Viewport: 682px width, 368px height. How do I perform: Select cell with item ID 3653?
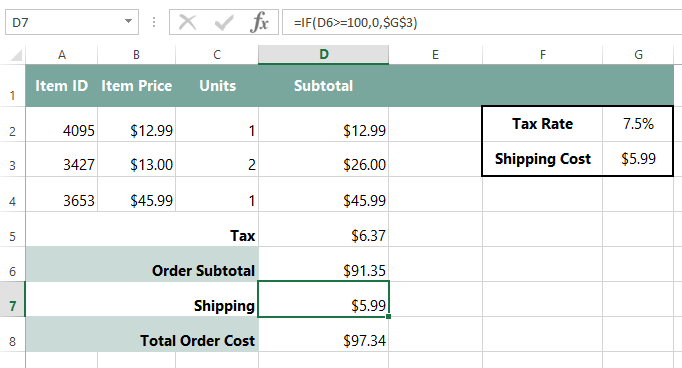(x=62, y=194)
